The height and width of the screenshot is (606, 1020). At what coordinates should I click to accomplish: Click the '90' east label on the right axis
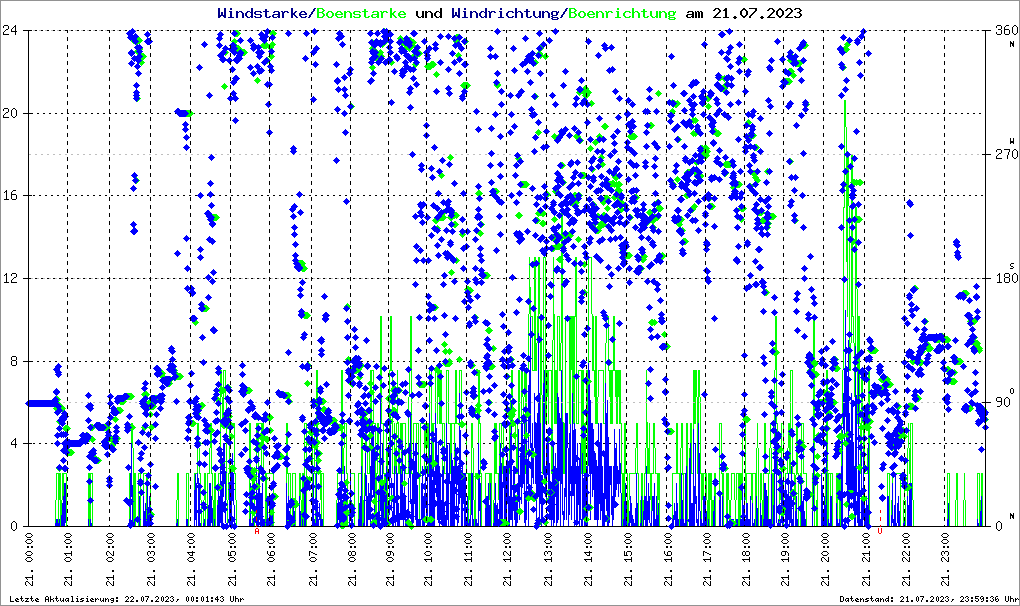click(1005, 402)
